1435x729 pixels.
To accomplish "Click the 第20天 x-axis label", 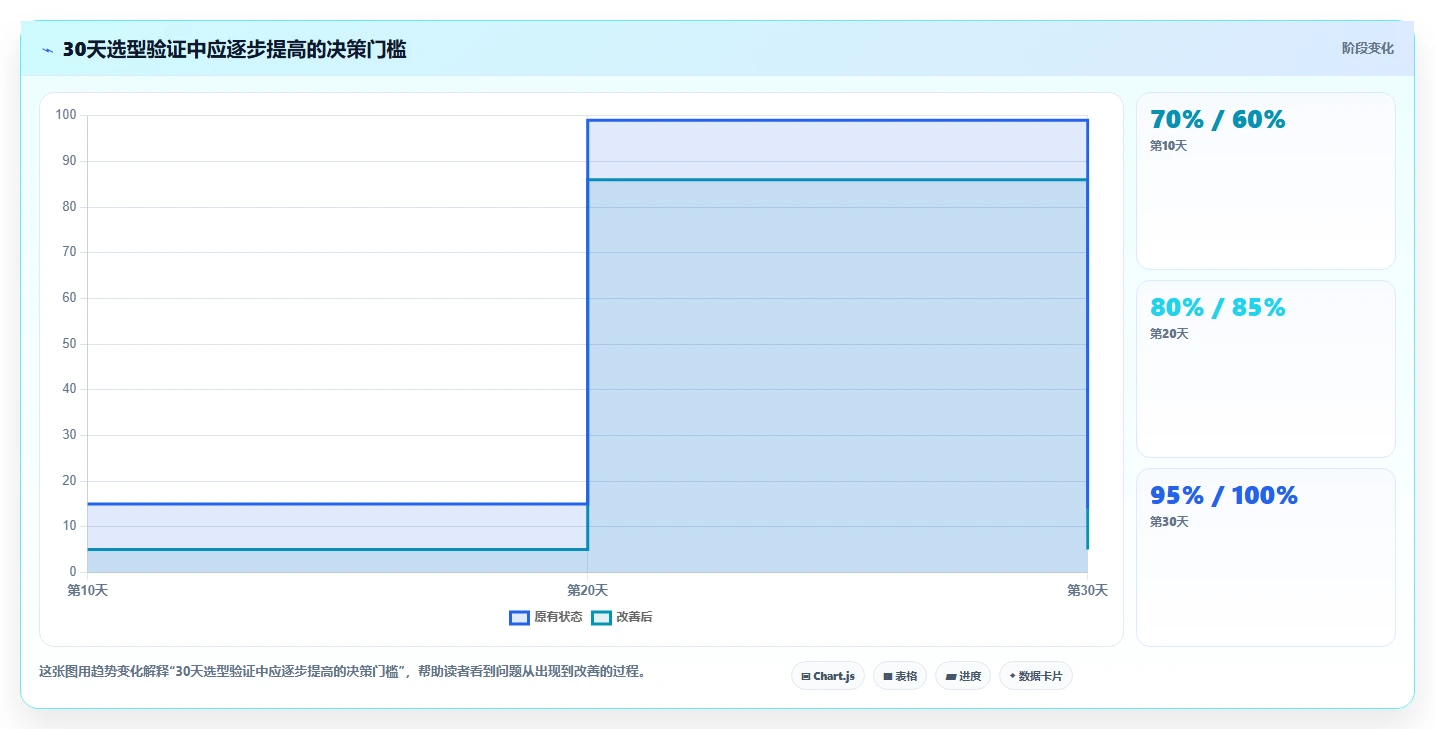I will click(x=587, y=591).
